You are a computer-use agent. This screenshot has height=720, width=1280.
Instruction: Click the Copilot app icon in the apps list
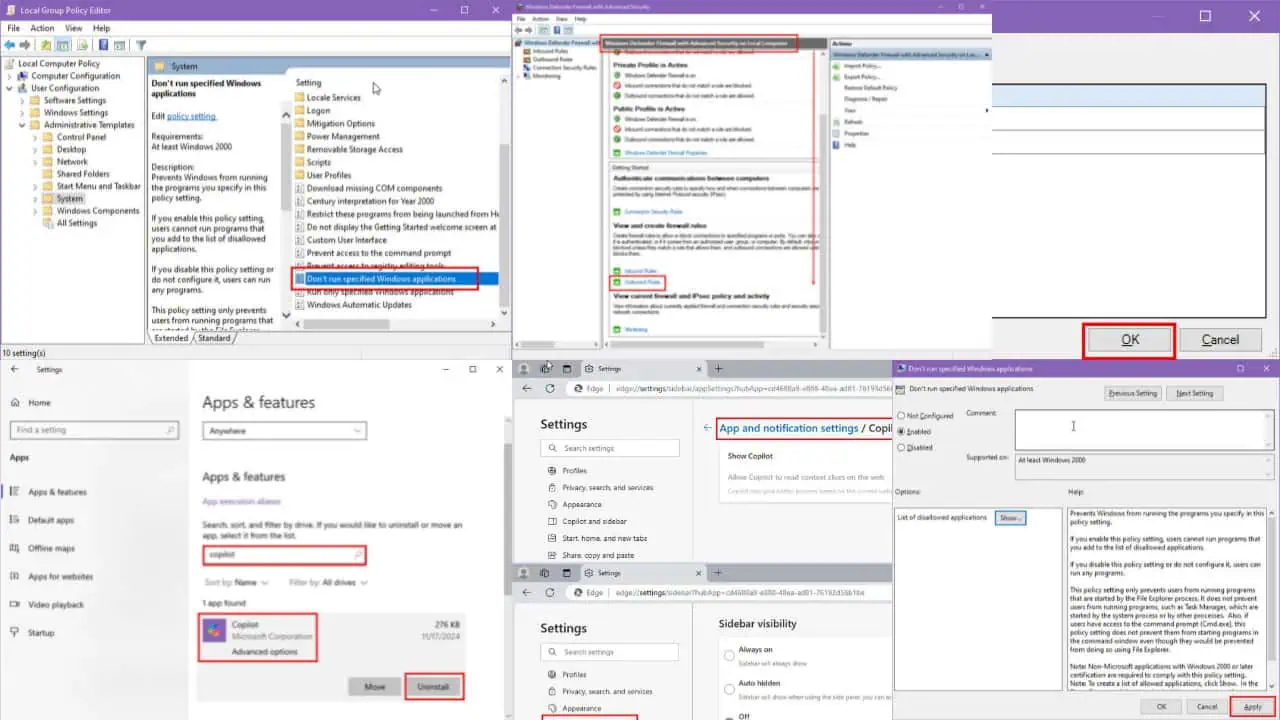tap(214, 631)
